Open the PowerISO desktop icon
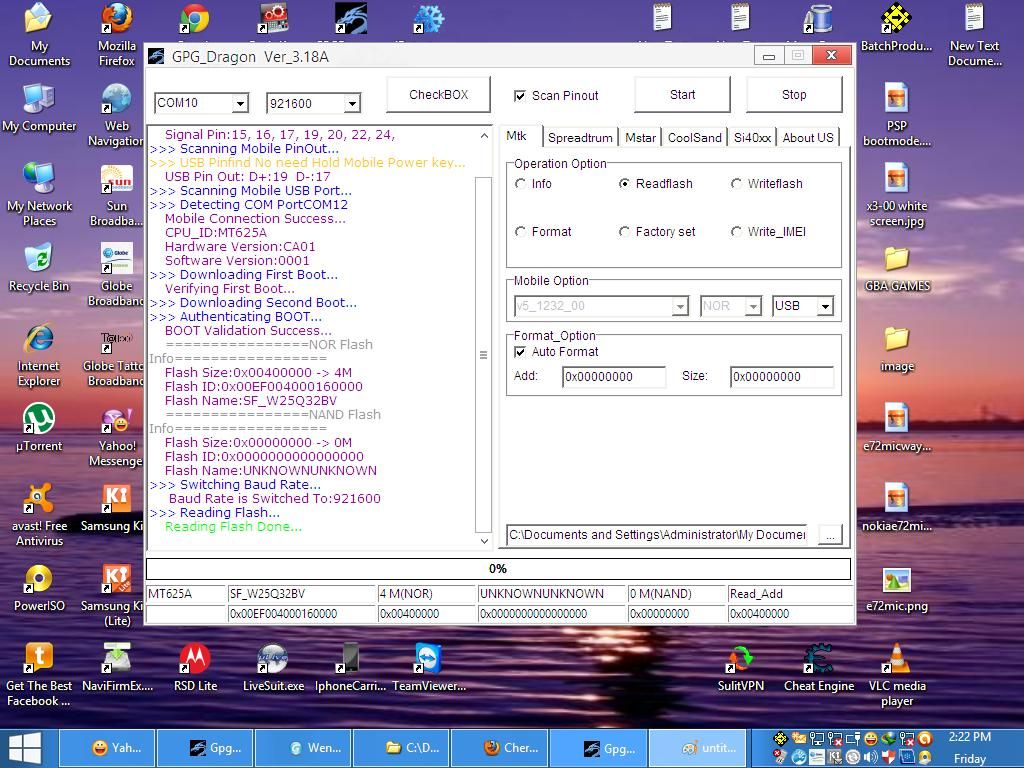 [x=39, y=581]
